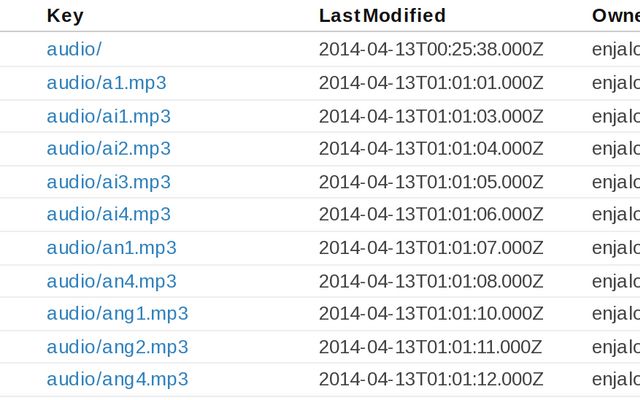Click the owner cell for audio/an1.mp3
Viewport: 640px width, 400px height.
tap(615, 248)
